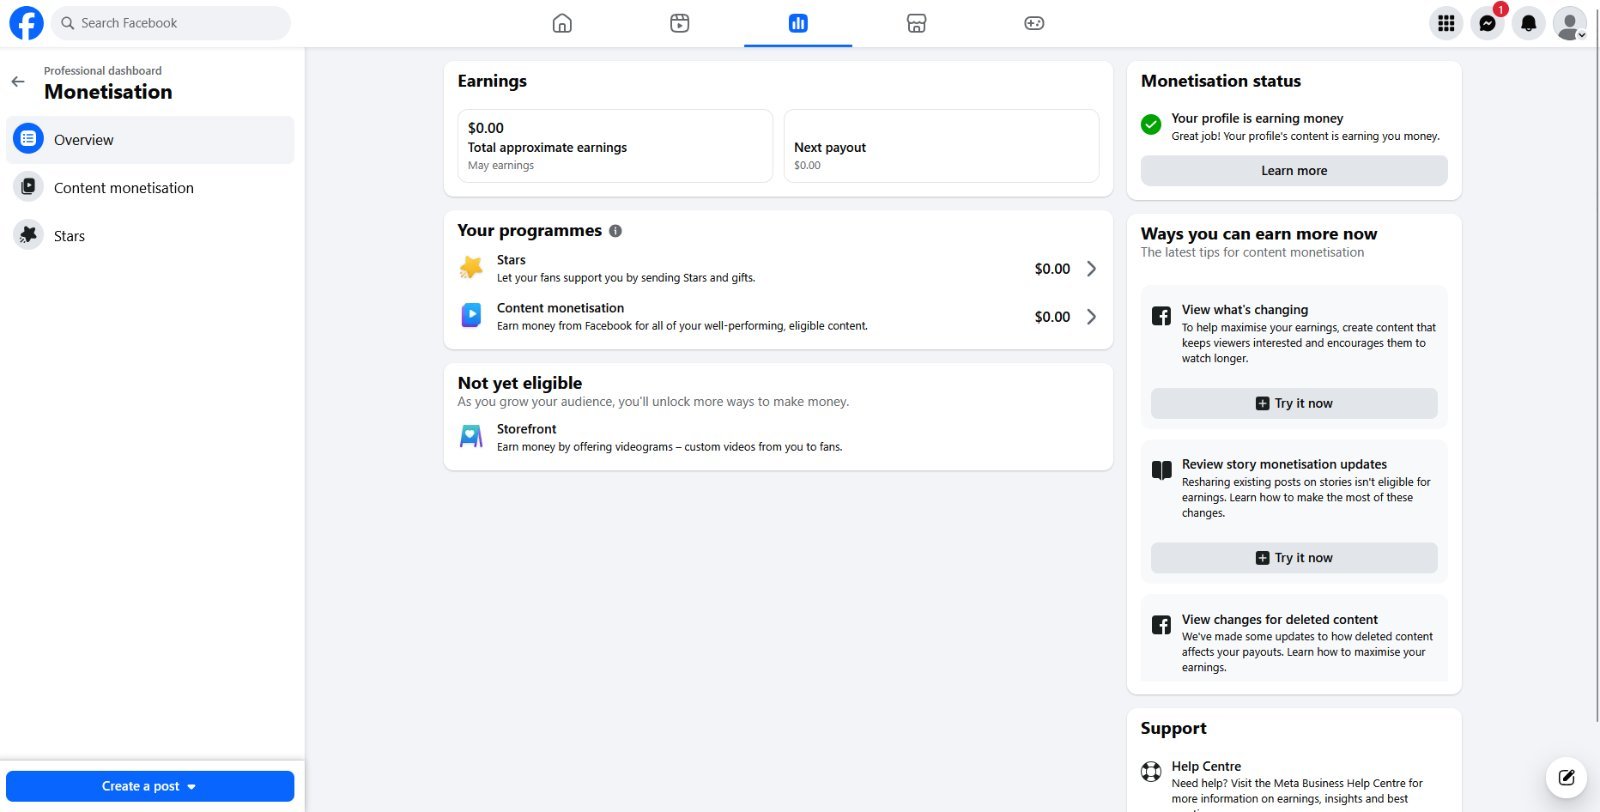
Task: Click the Help Centre lifebuoy icon
Action: (1151, 772)
